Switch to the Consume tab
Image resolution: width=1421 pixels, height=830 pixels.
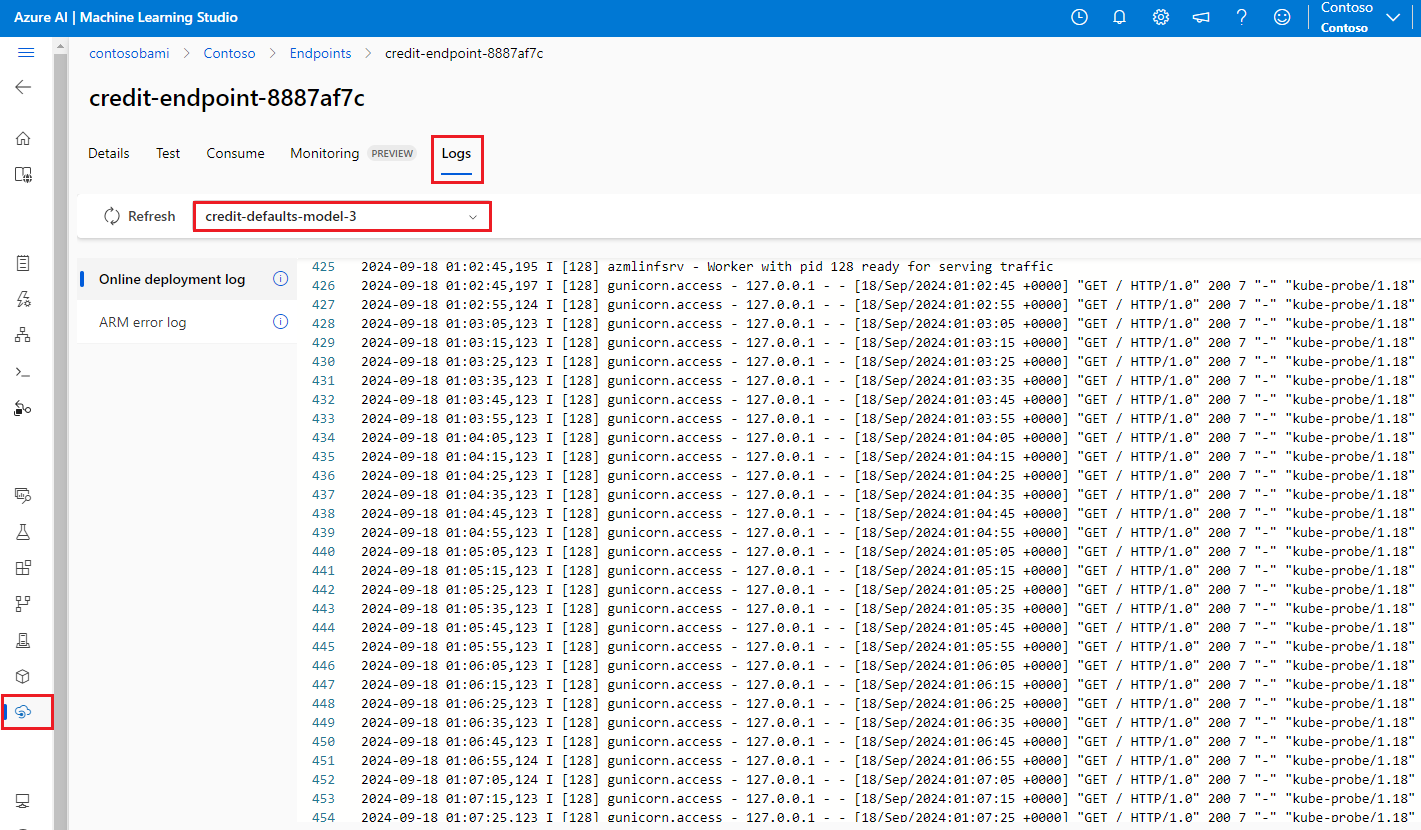coord(235,153)
